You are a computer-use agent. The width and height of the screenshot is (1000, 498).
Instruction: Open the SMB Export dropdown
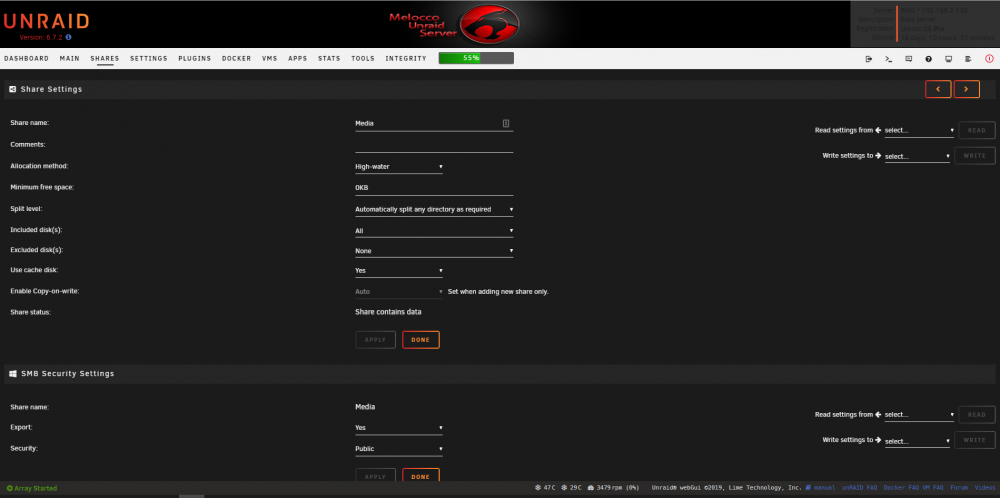point(399,428)
